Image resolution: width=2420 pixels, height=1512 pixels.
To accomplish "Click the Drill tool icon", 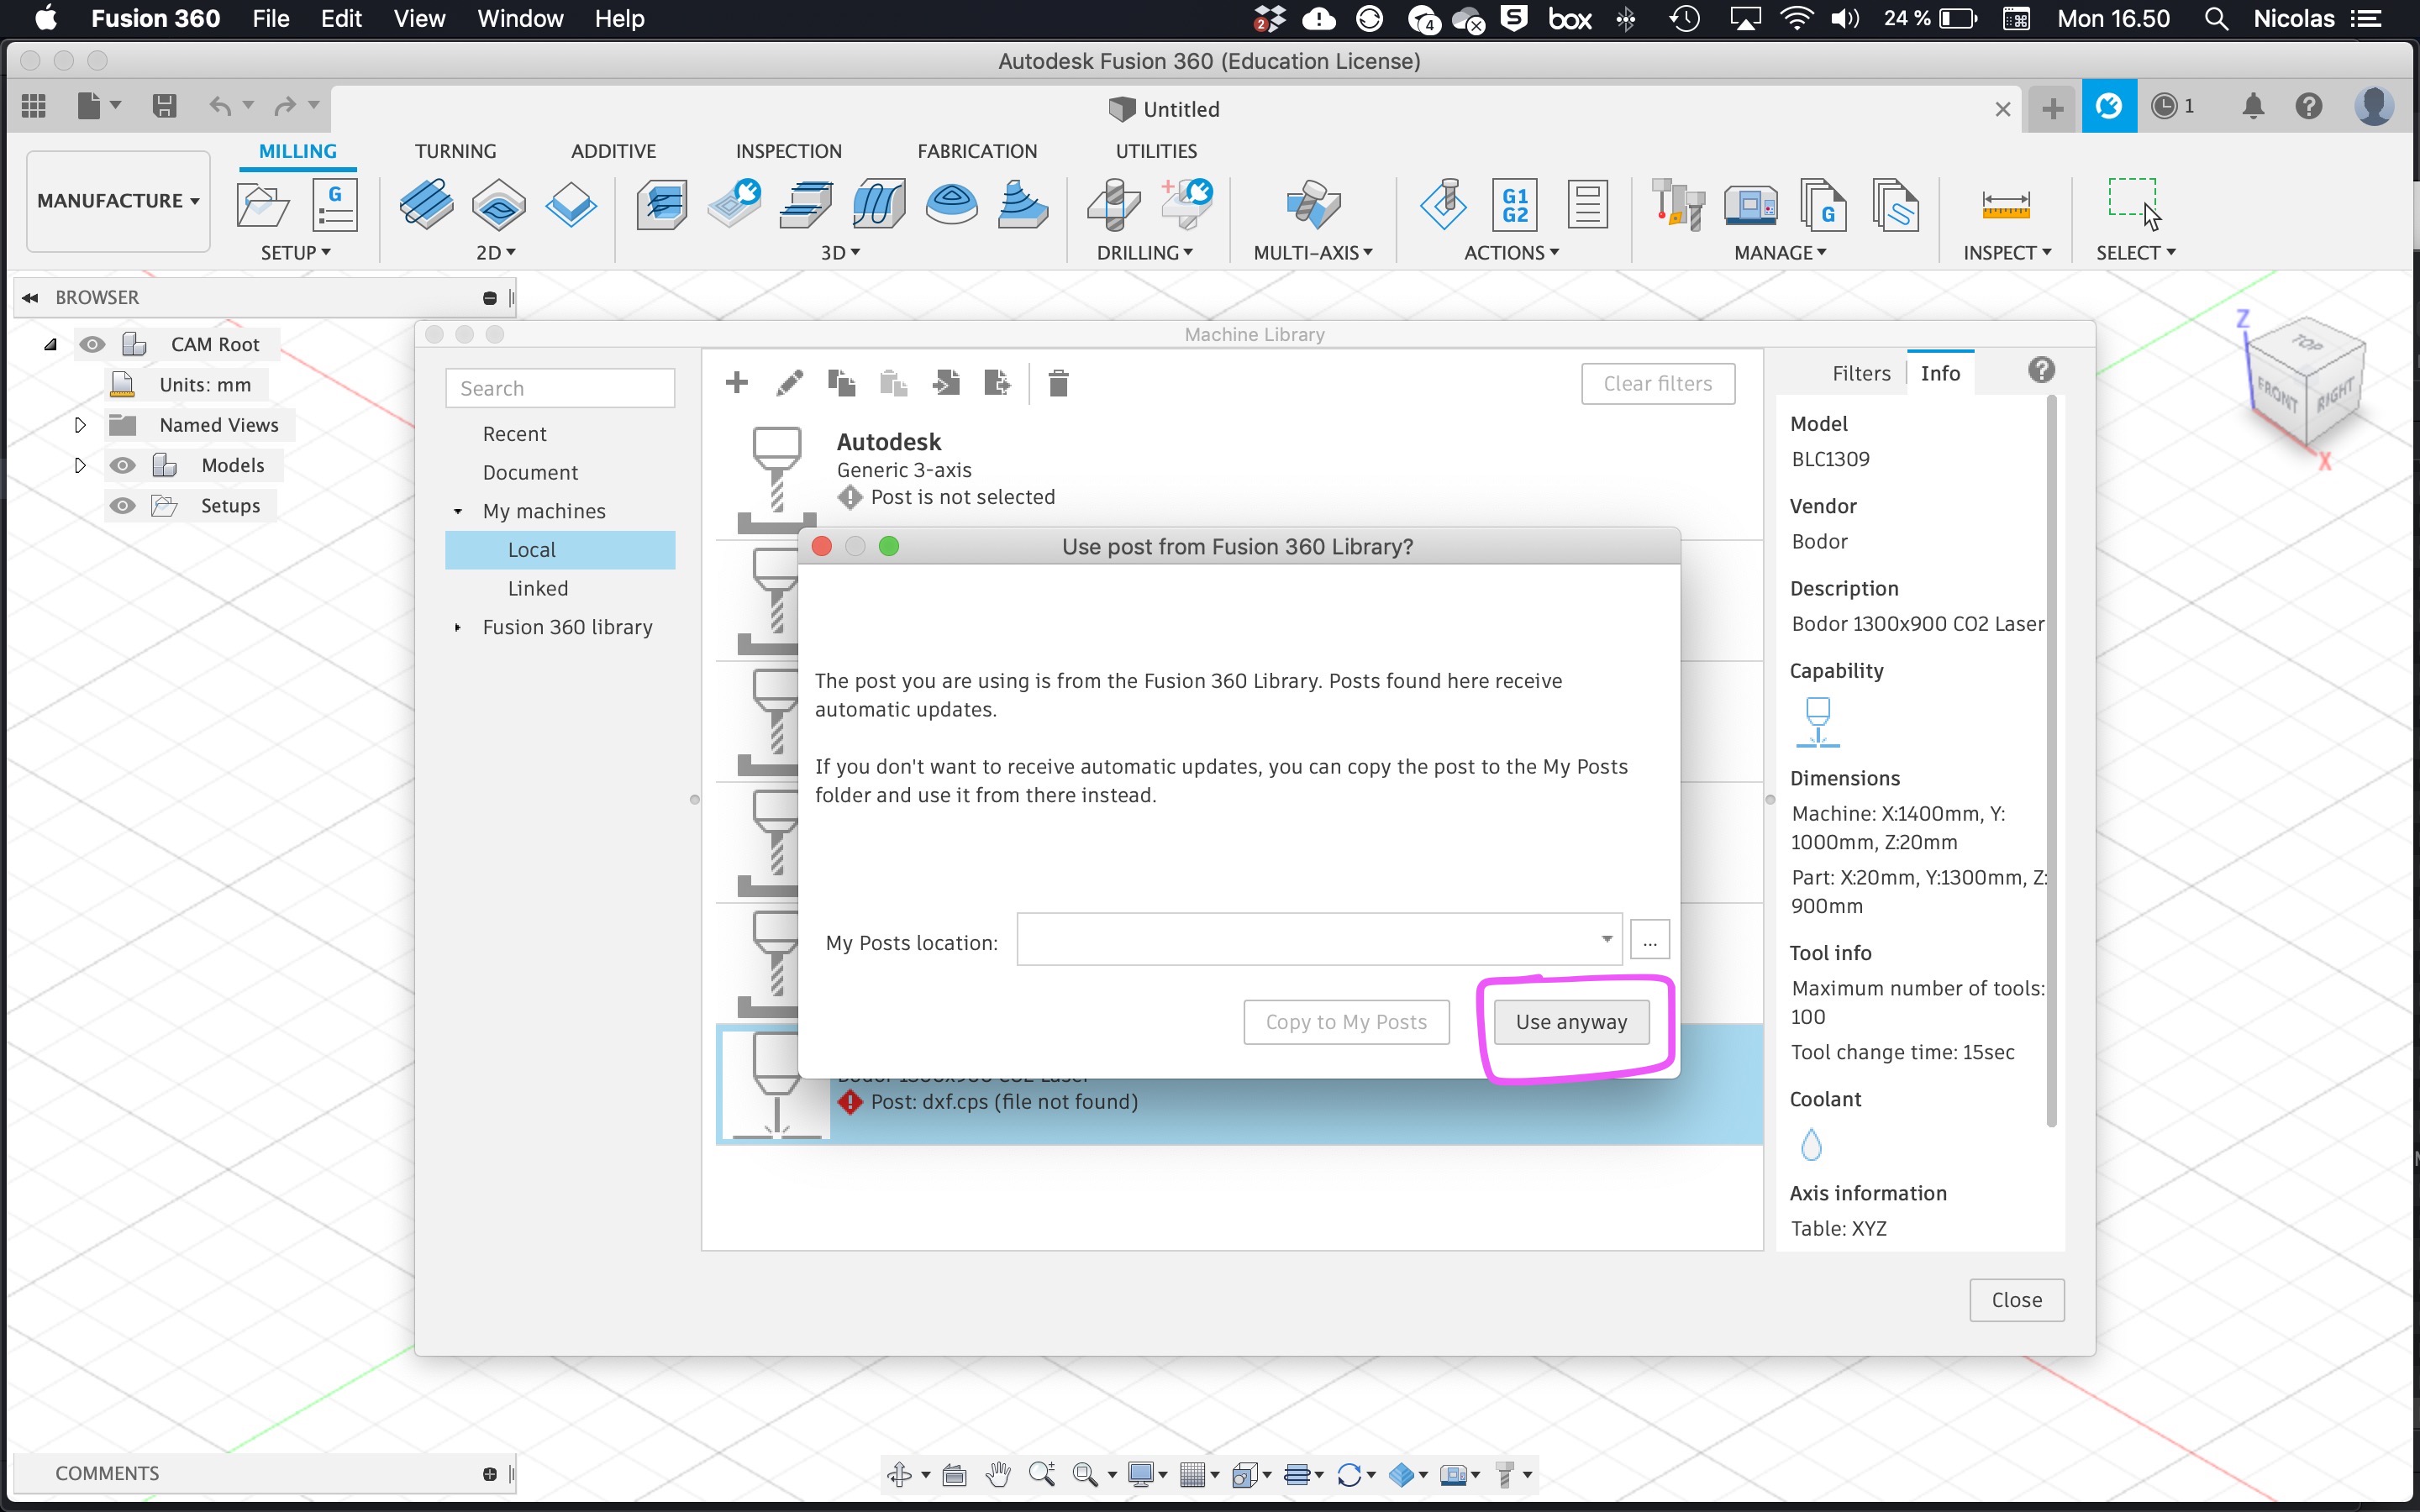I will pos(1114,205).
